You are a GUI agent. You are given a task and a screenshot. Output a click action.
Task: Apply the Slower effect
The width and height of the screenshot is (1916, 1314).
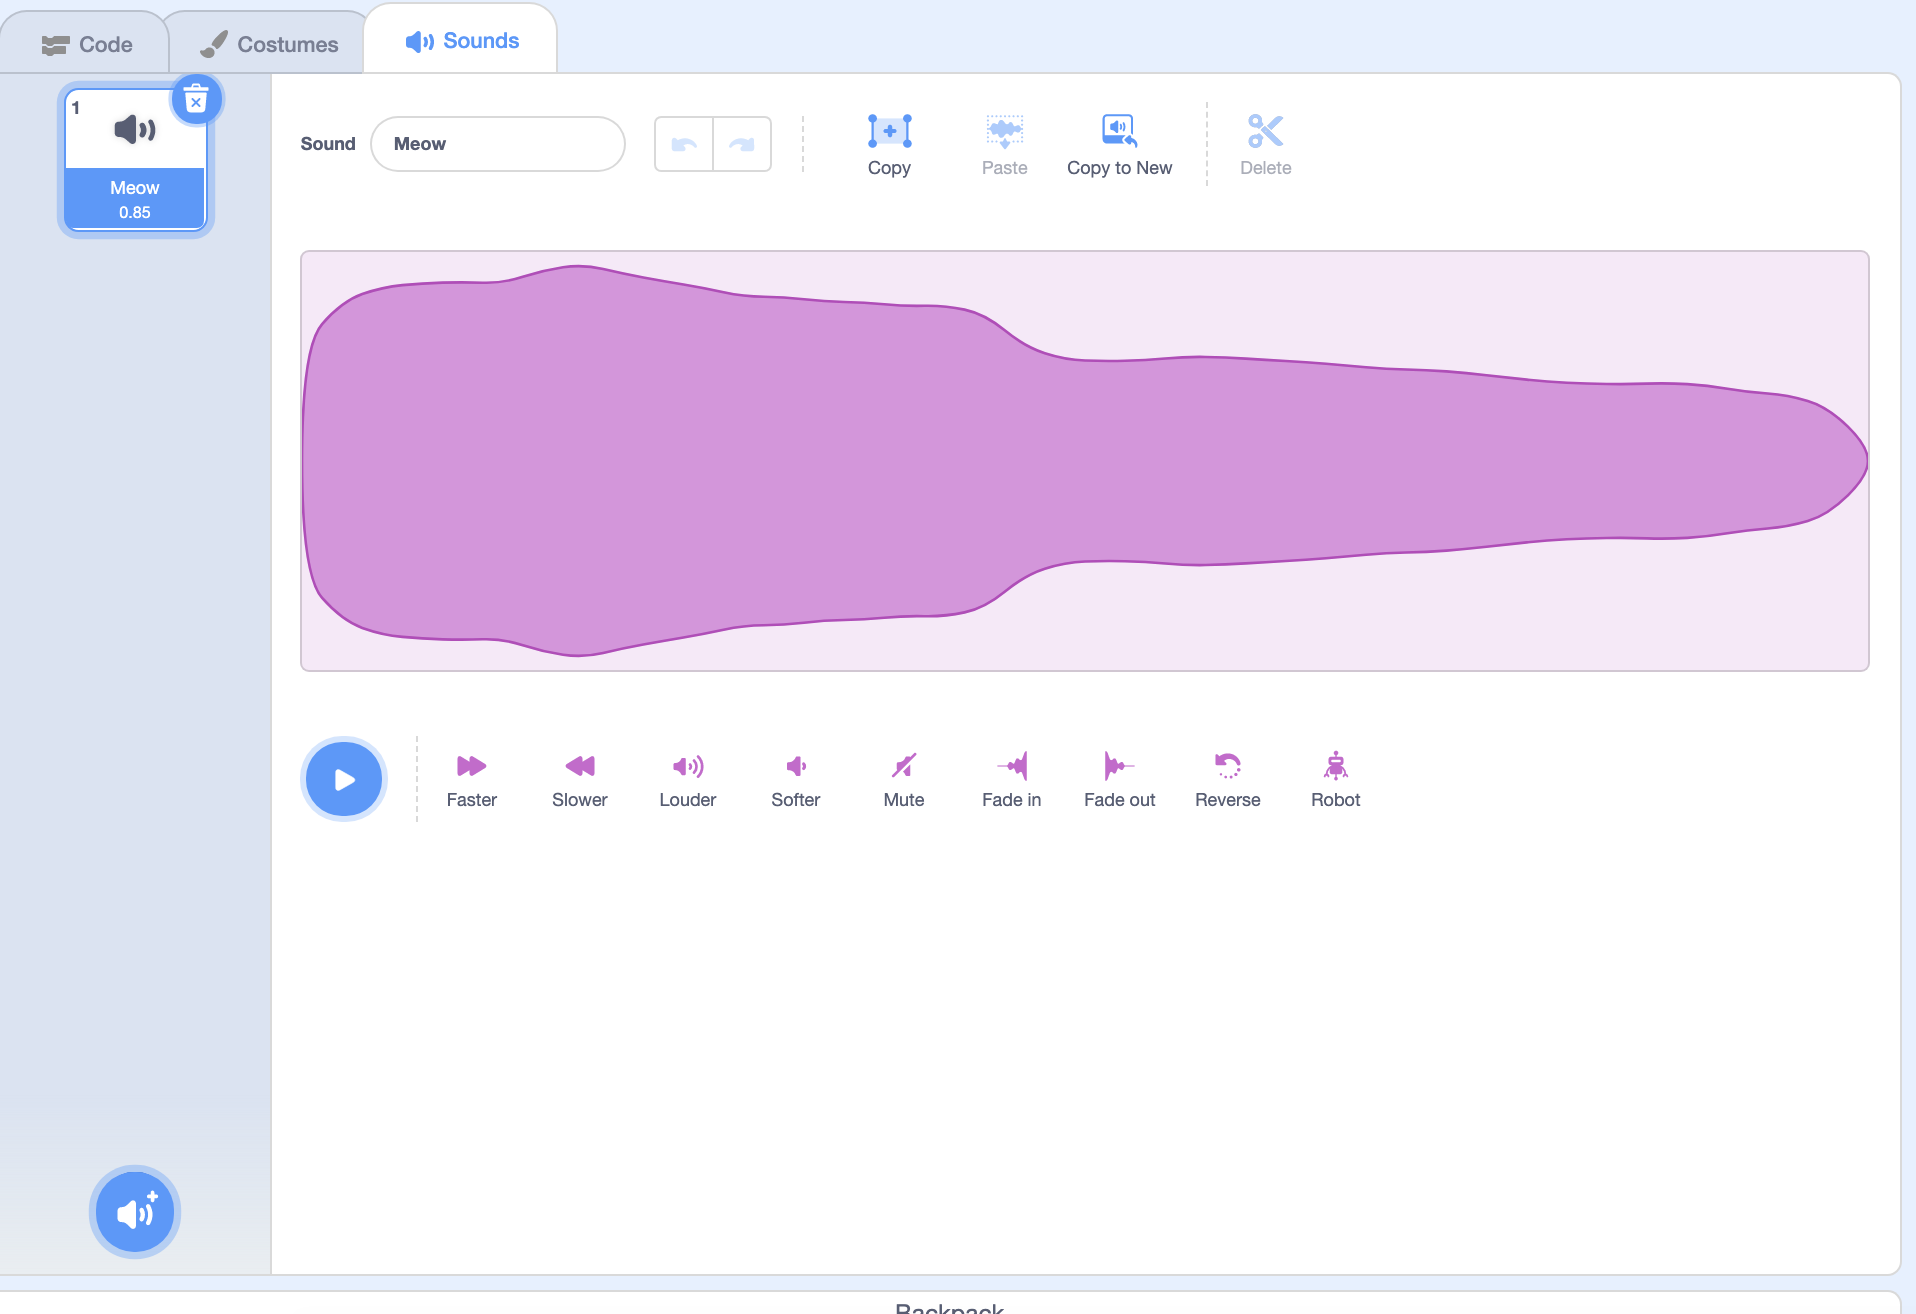click(x=580, y=778)
